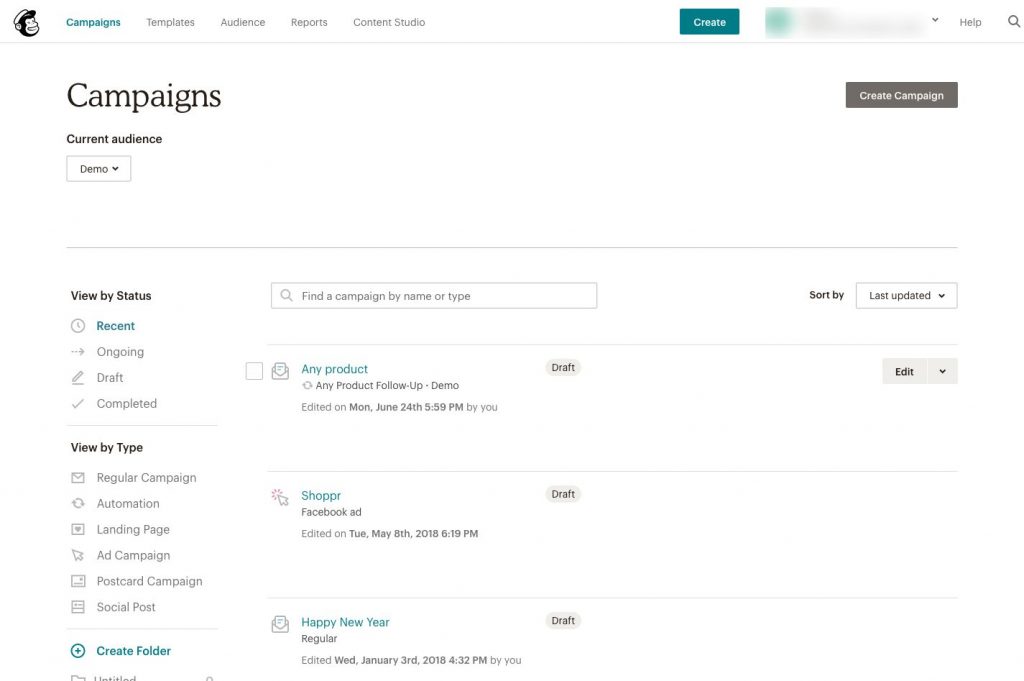Click the 'Any Product Follow-Up · Demo' subtitle

[x=387, y=386]
